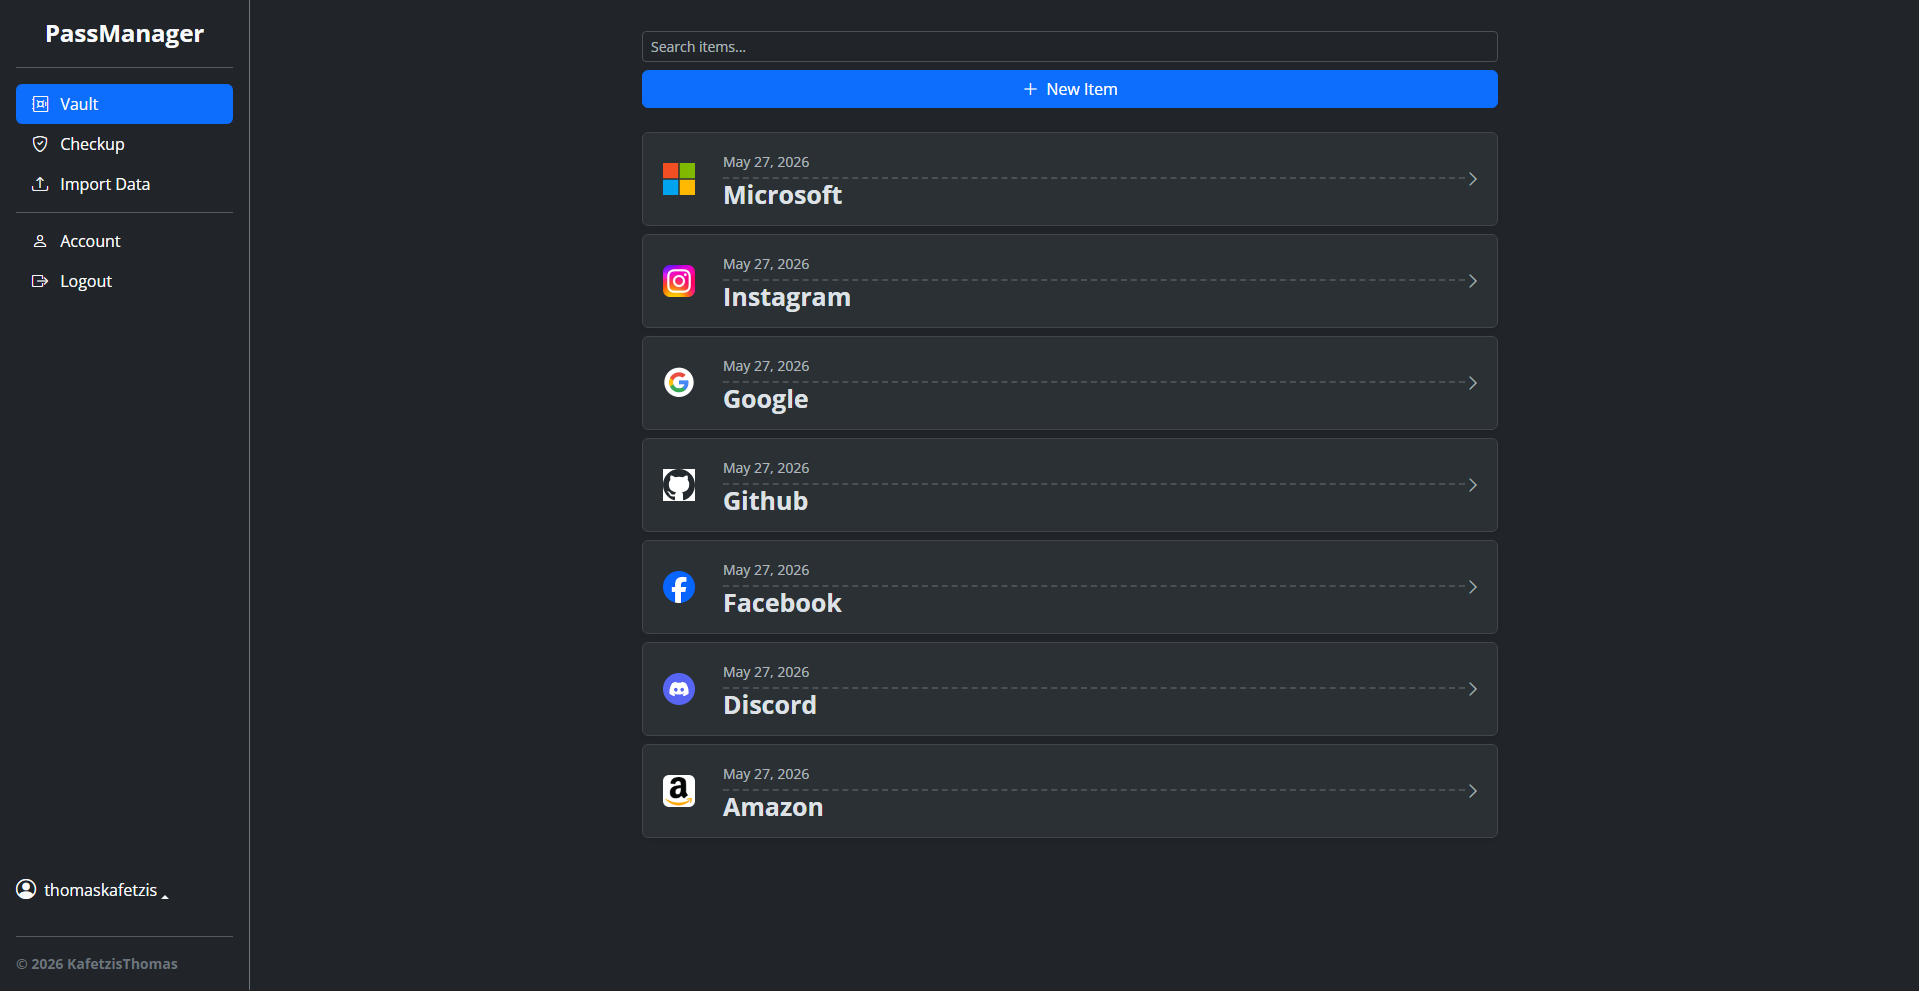This screenshot has height=991, width=1919.
Task: Expand the Discord entry chevron
Action: (1472, 689)
